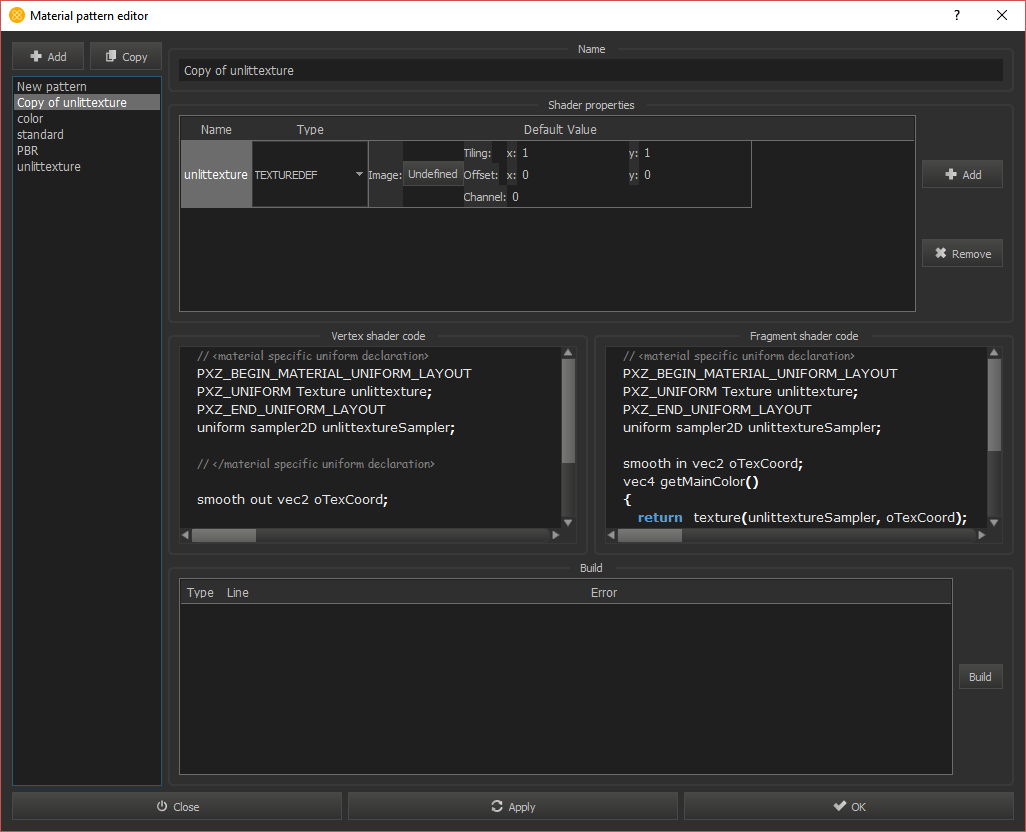Screen dimensions: 1026x832
Task: Click the help question mark in title bar
Action: pyautogui.click(x=957, y=16)
